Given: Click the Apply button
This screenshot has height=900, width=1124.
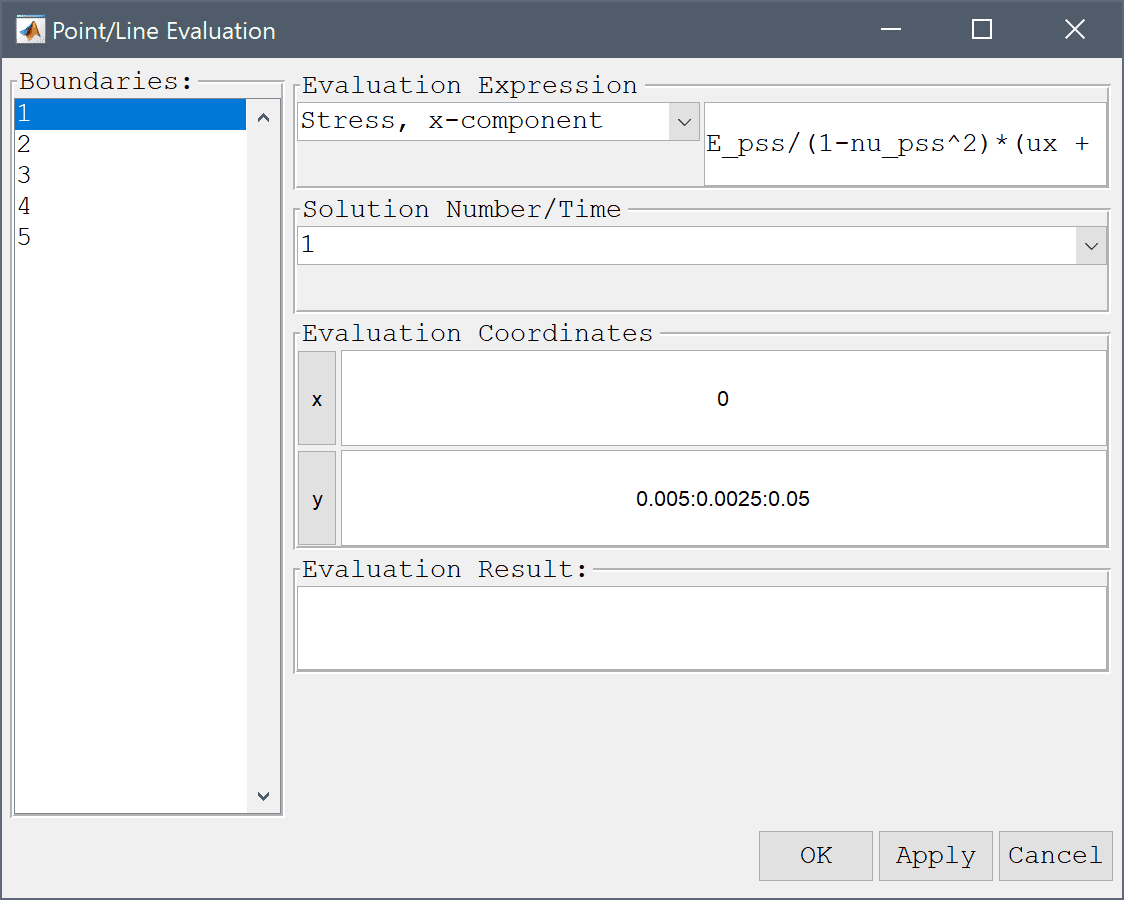Looking at the screenshot, I should (x=935, y=856).
